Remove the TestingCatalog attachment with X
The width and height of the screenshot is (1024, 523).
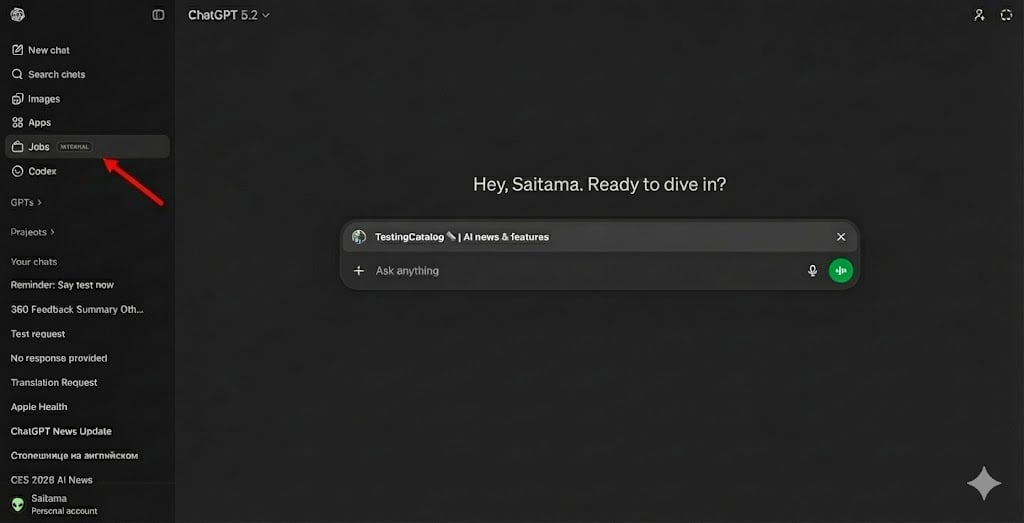coord(841,237)
